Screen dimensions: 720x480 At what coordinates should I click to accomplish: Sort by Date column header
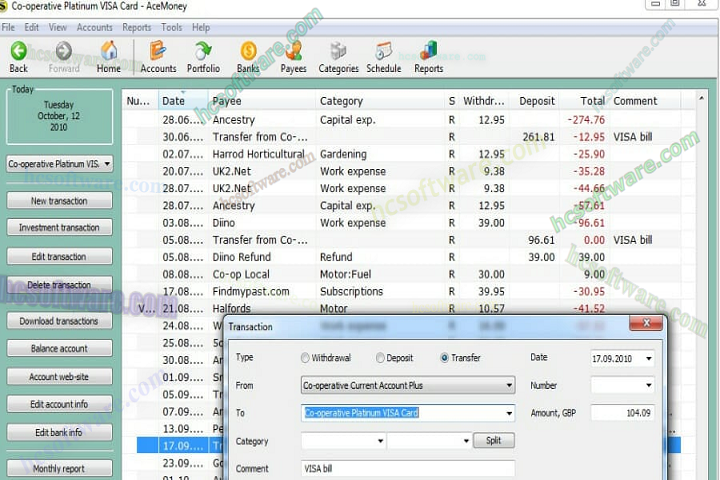183,101
